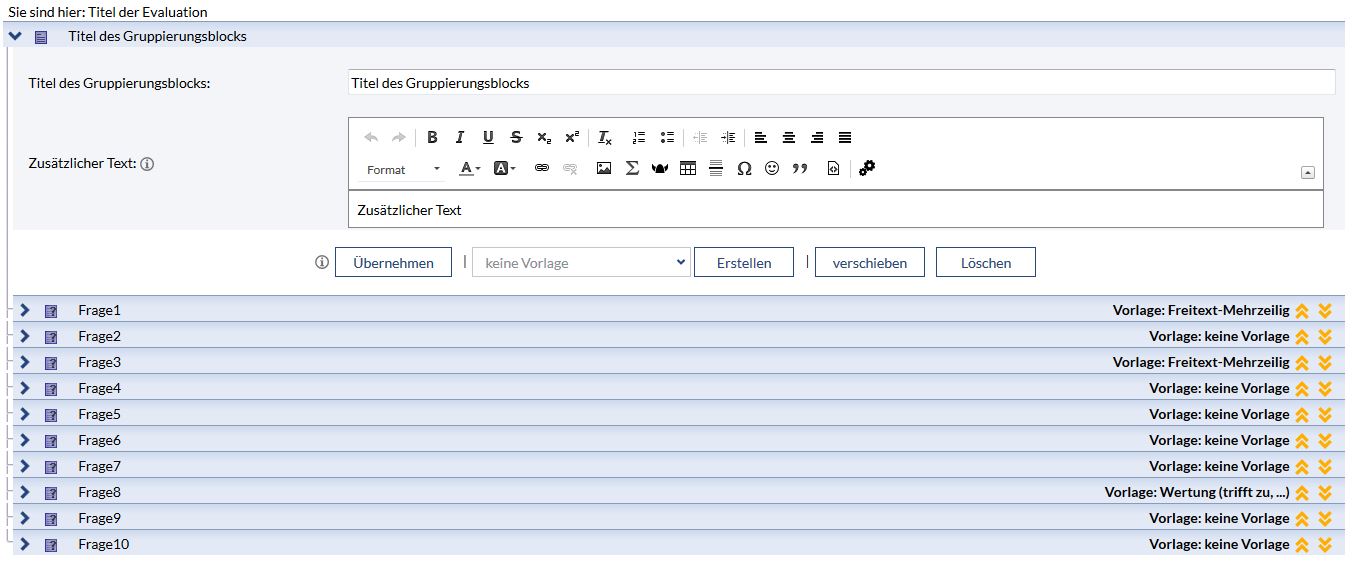Expand the Frage8 question row
This screenshot has height=565, width=1352.
[x=25, y=492]
